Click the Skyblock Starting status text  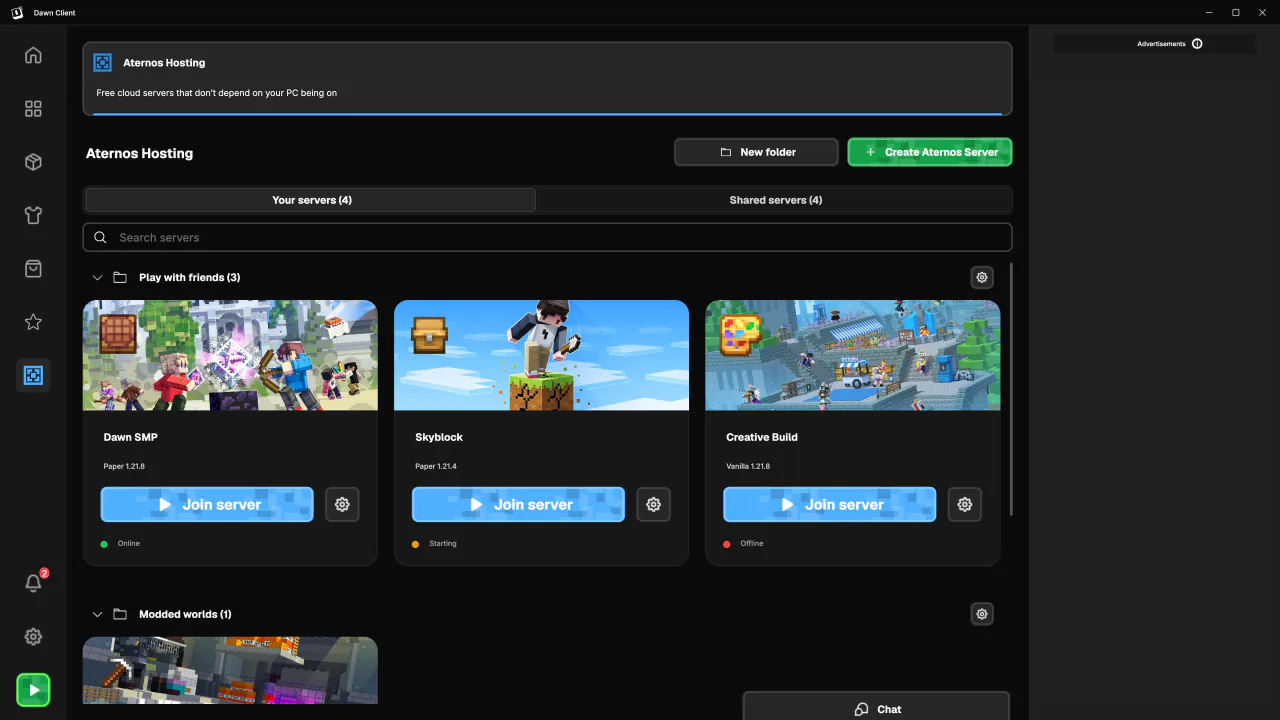(x=443, y=544)
